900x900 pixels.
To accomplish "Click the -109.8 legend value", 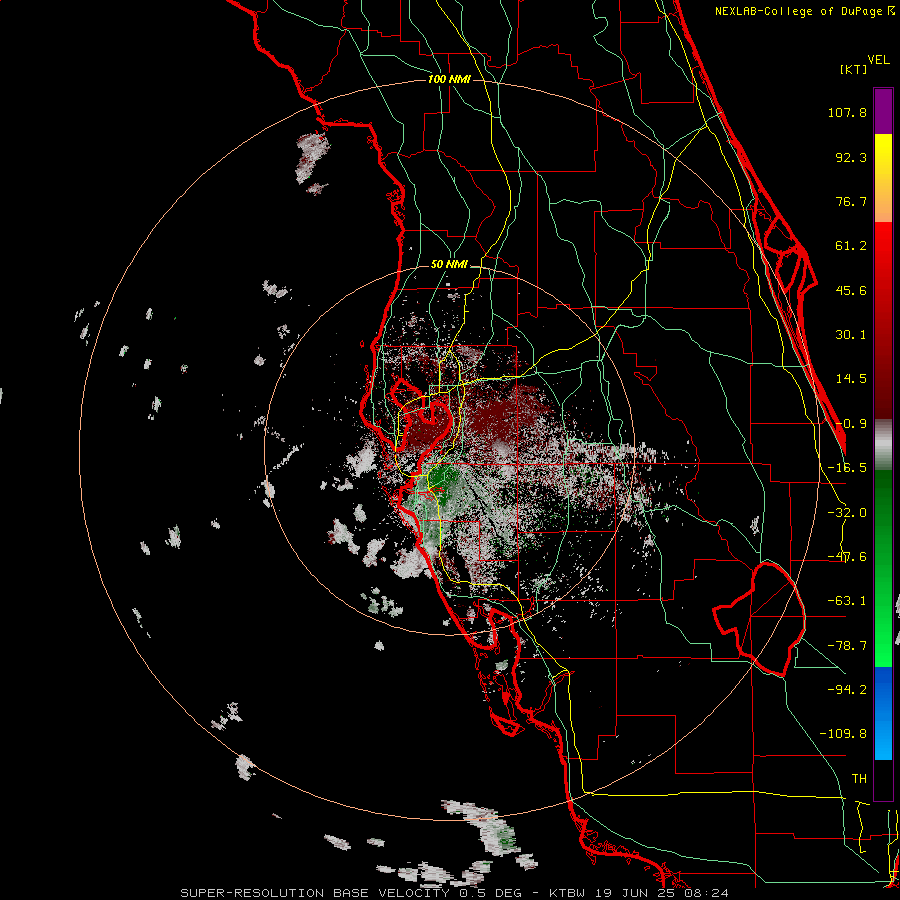I will pyautogui.click(x=843, y=734).
